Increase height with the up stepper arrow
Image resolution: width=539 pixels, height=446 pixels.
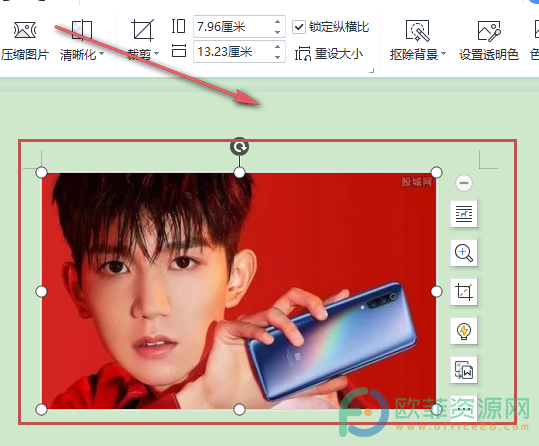[x=277, y=22]
